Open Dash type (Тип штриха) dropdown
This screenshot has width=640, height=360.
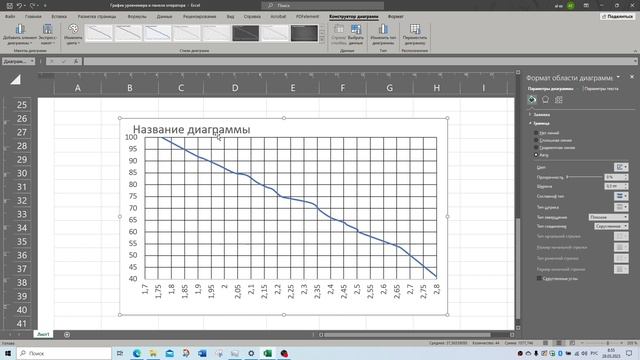click(x=621, y=207)
